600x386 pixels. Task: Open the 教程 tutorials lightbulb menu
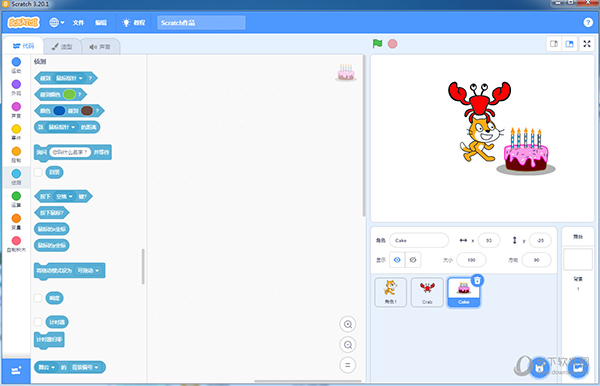click(133, 23)
